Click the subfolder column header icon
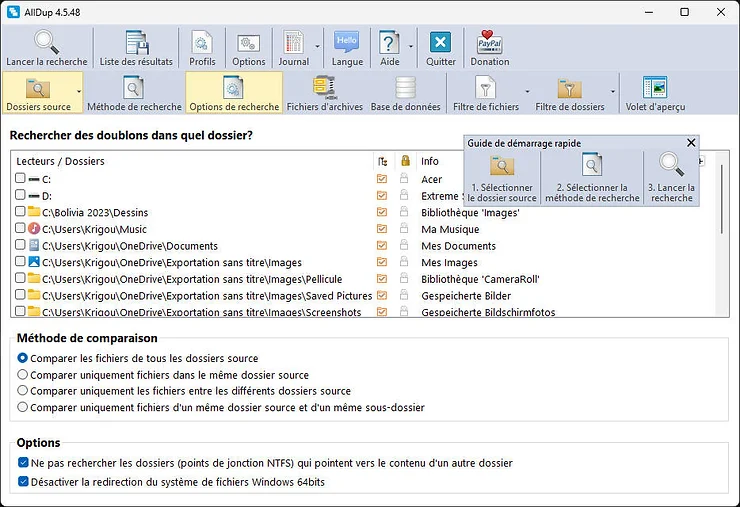Image resolution: width=740 pixels, height=507 pixels. tap(382, 161)
